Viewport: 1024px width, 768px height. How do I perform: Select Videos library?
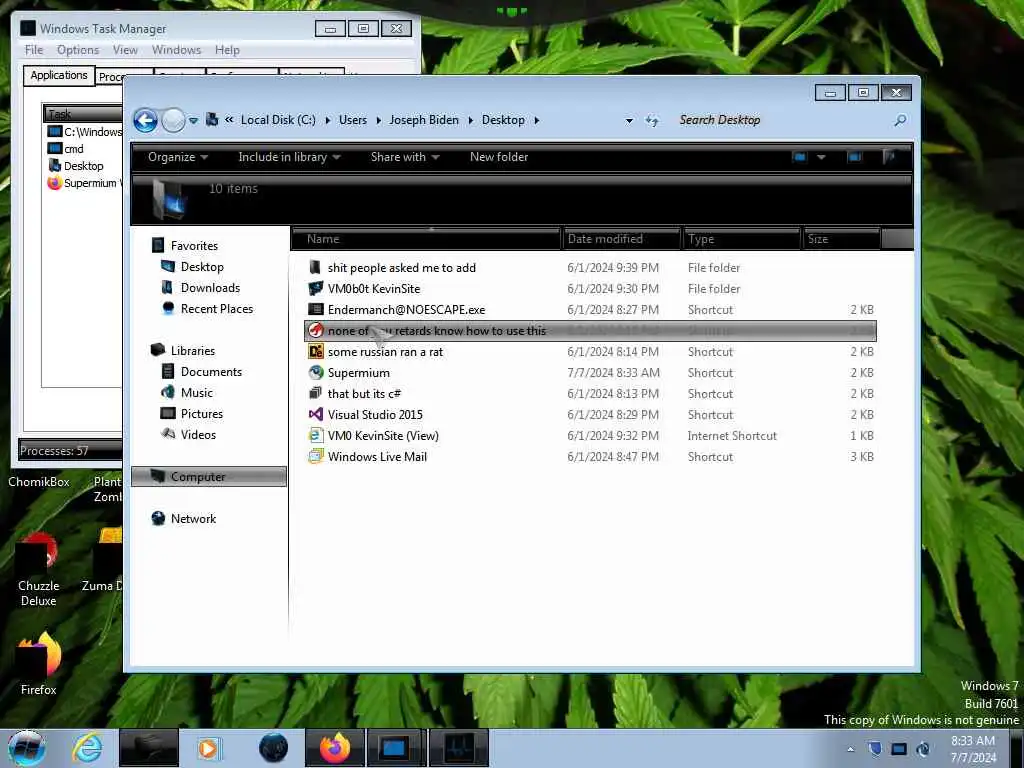click(198, 434)
